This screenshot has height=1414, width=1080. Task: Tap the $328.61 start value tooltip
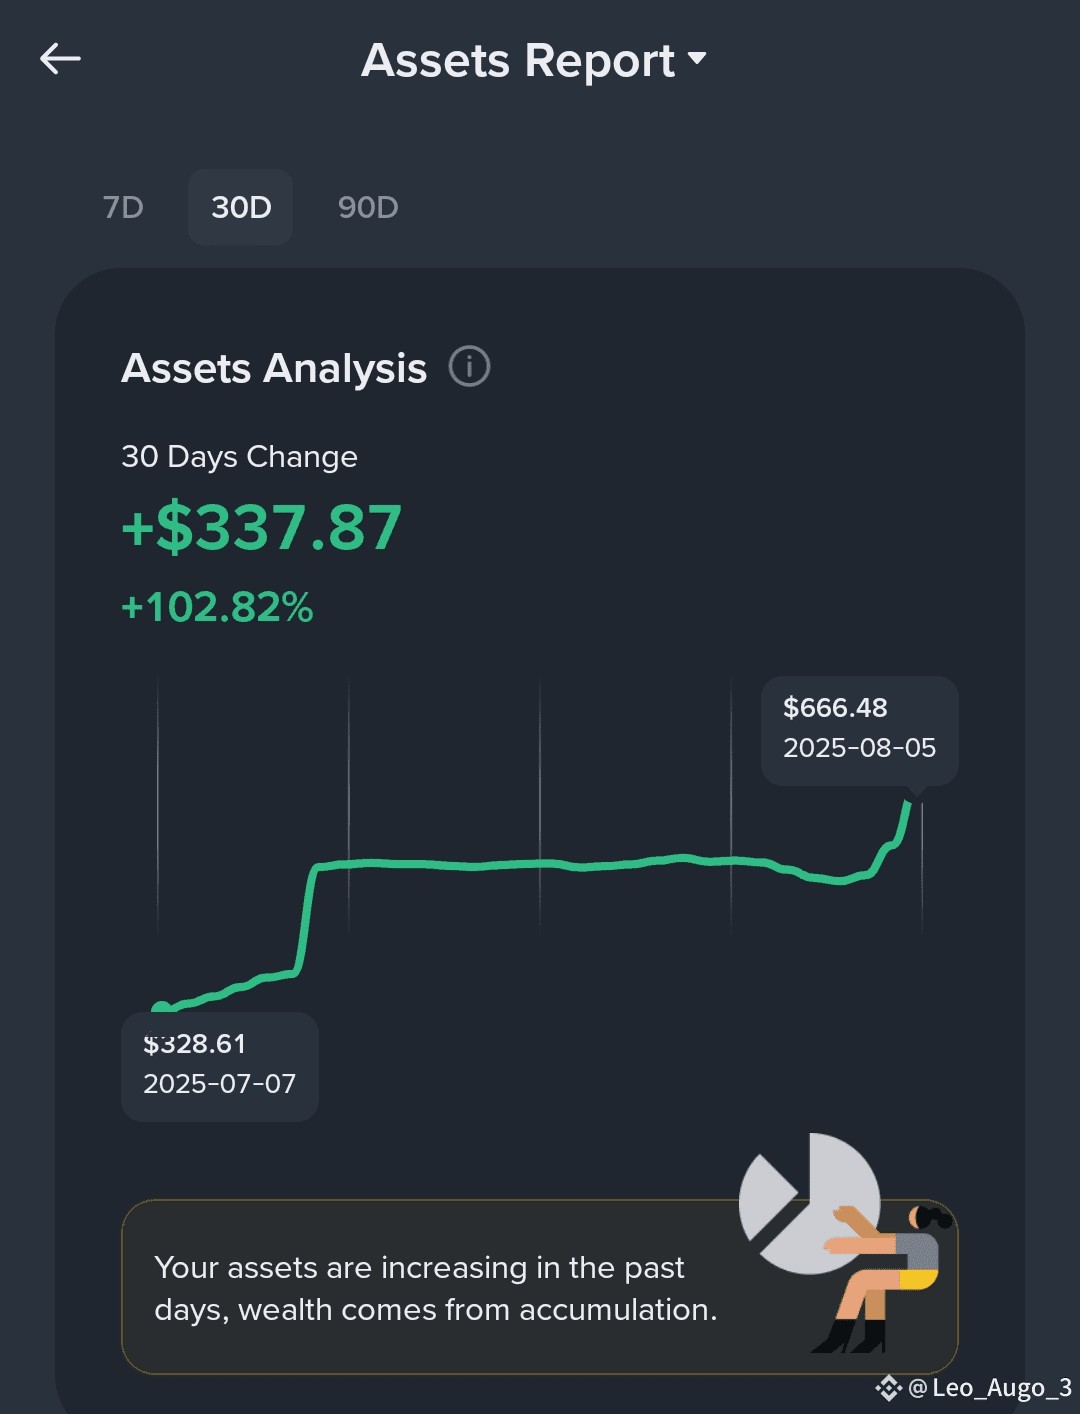220,1066
